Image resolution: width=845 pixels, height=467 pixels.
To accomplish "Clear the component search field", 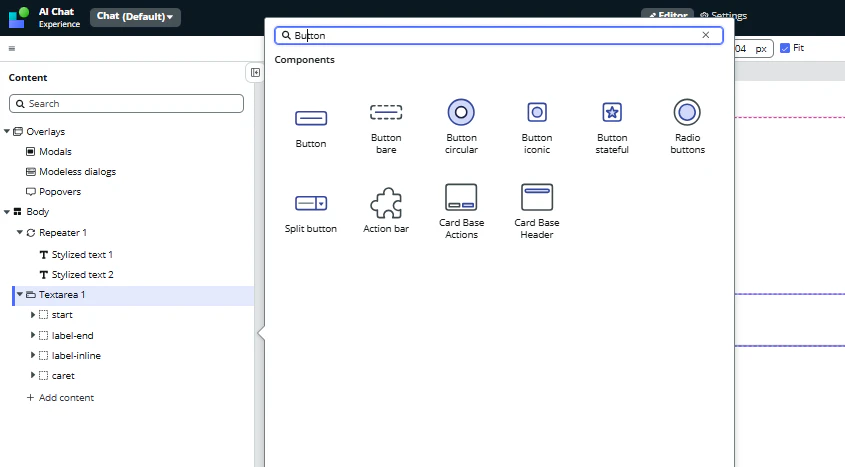I will coord(705,35).
